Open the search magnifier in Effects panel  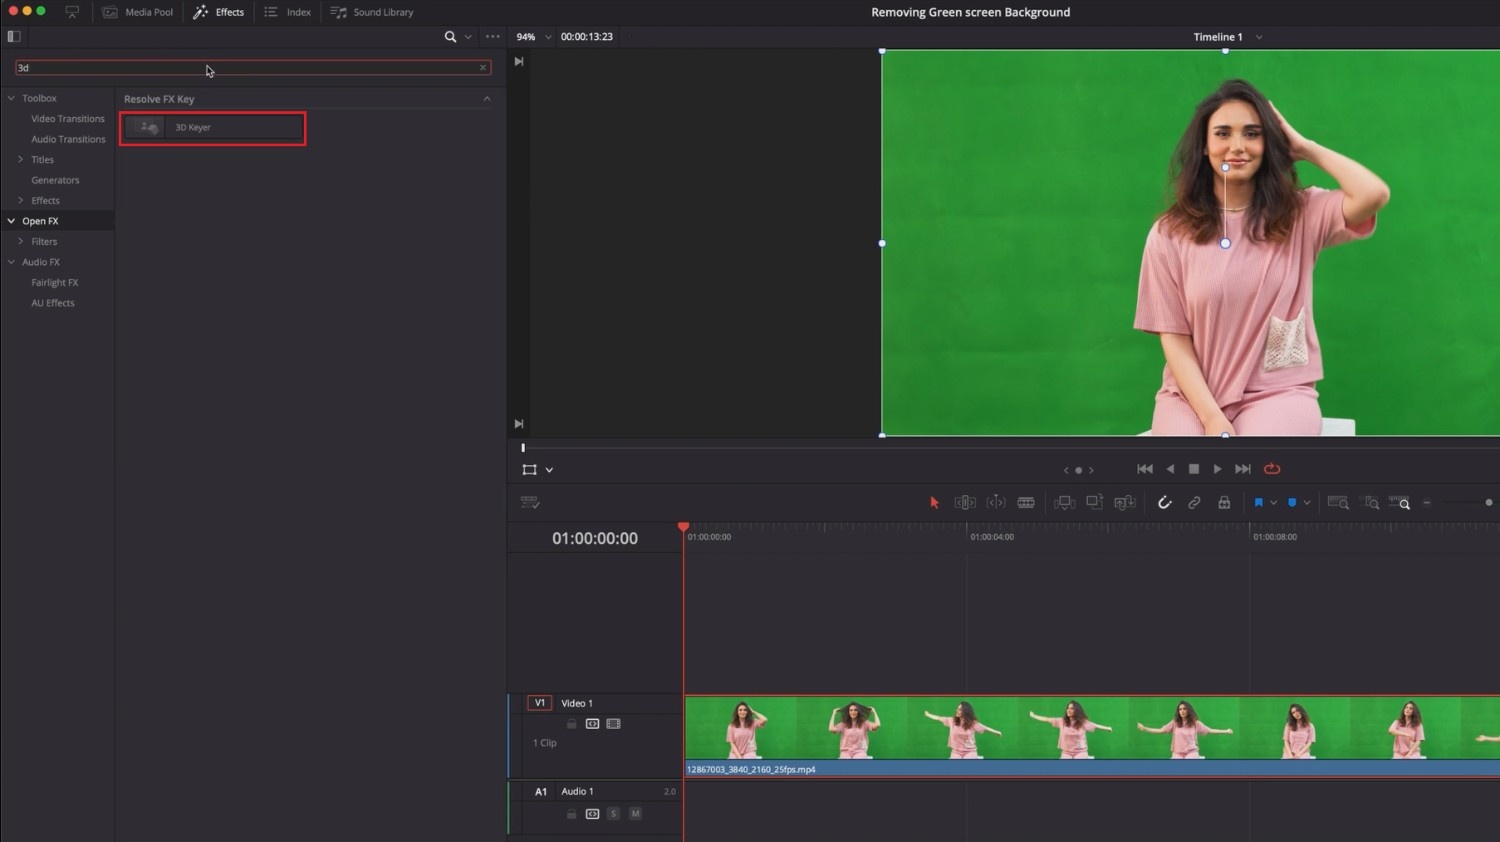click(x=450, y=37)
